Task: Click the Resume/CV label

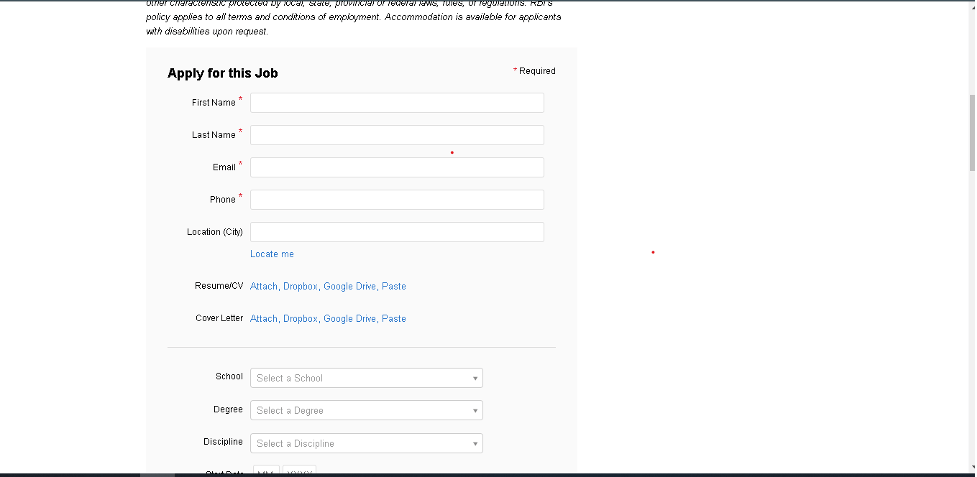Action: click(219, 286)
